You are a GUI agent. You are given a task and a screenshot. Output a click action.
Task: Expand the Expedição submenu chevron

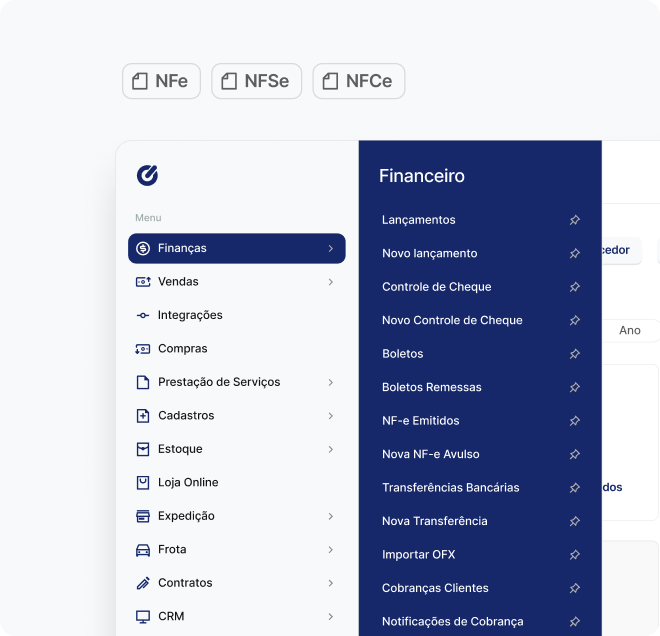[330, 516]
